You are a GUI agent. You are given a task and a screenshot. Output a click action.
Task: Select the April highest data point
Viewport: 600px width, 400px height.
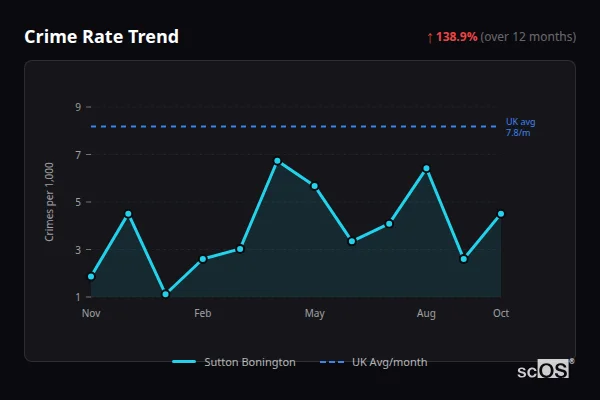point(277,161)
